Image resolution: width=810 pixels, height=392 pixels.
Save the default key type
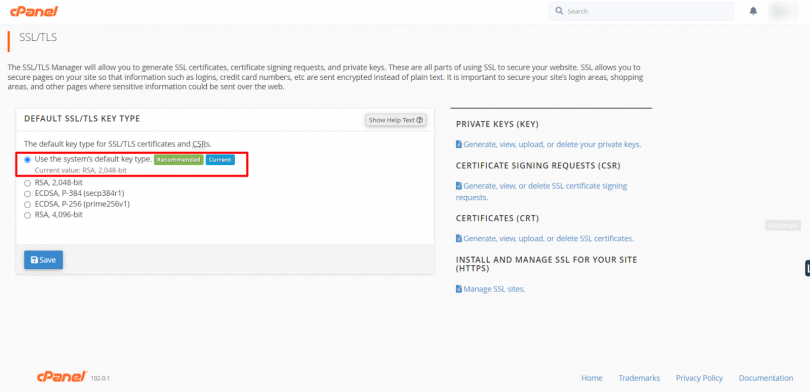pos(43,260)
